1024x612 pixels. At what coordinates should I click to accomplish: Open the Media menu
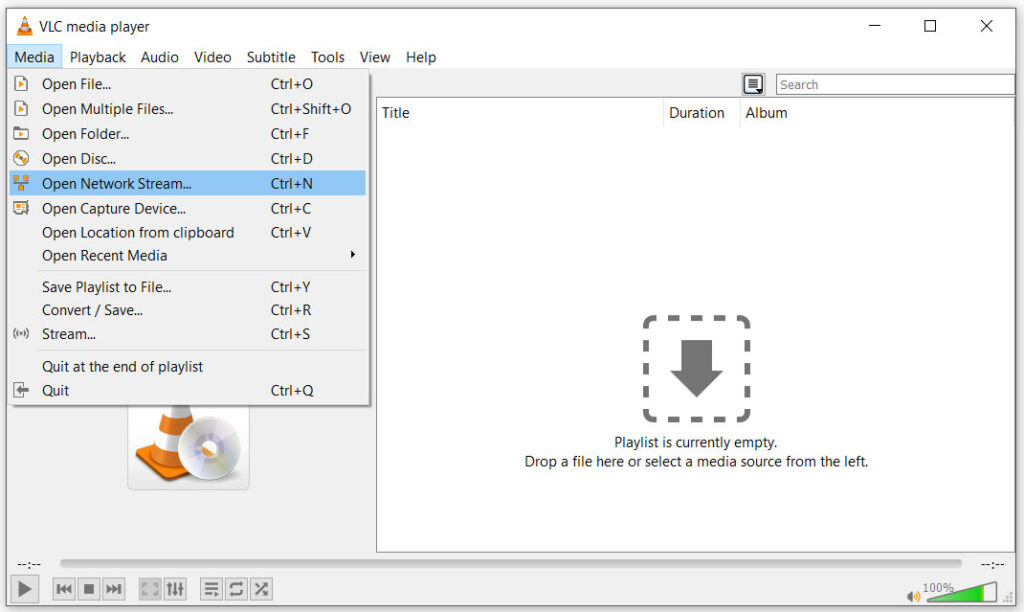[35, 57]
